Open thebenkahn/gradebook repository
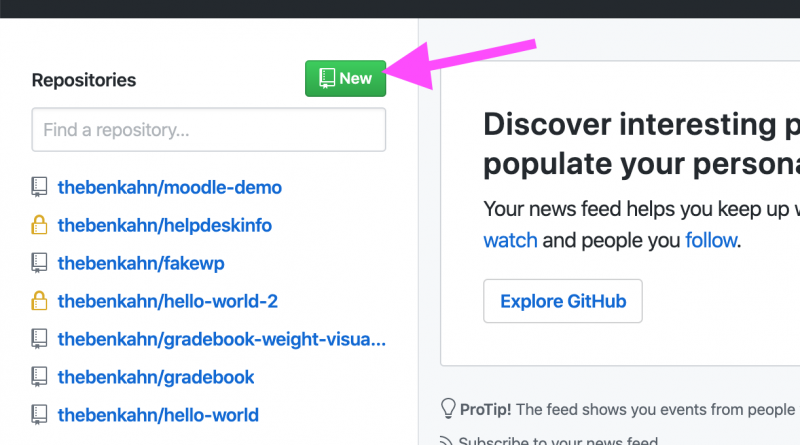Viewport: 800px width, 445px height. pyautogui.click(x=156, y=377)
